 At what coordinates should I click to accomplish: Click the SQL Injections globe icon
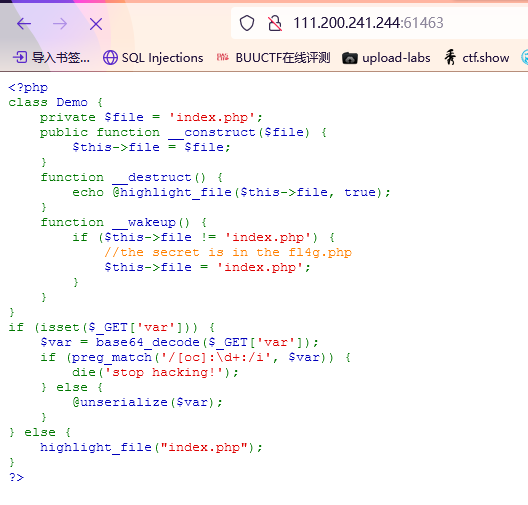click(x=110, y=58)
